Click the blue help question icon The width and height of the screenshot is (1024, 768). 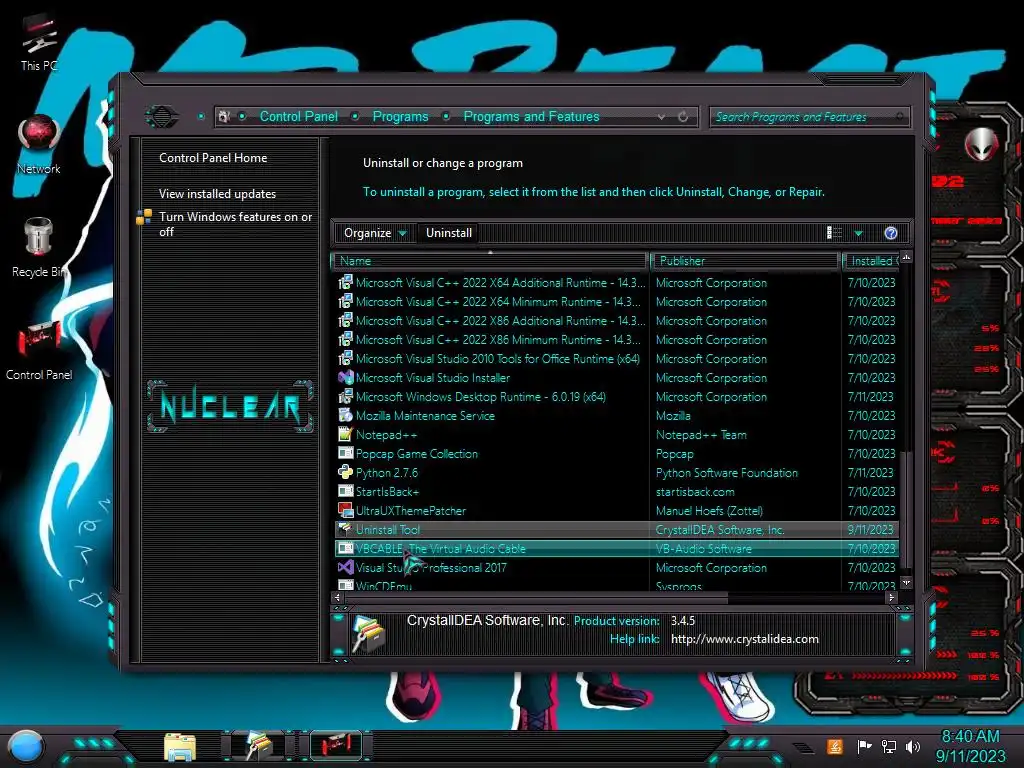point(891,233)
